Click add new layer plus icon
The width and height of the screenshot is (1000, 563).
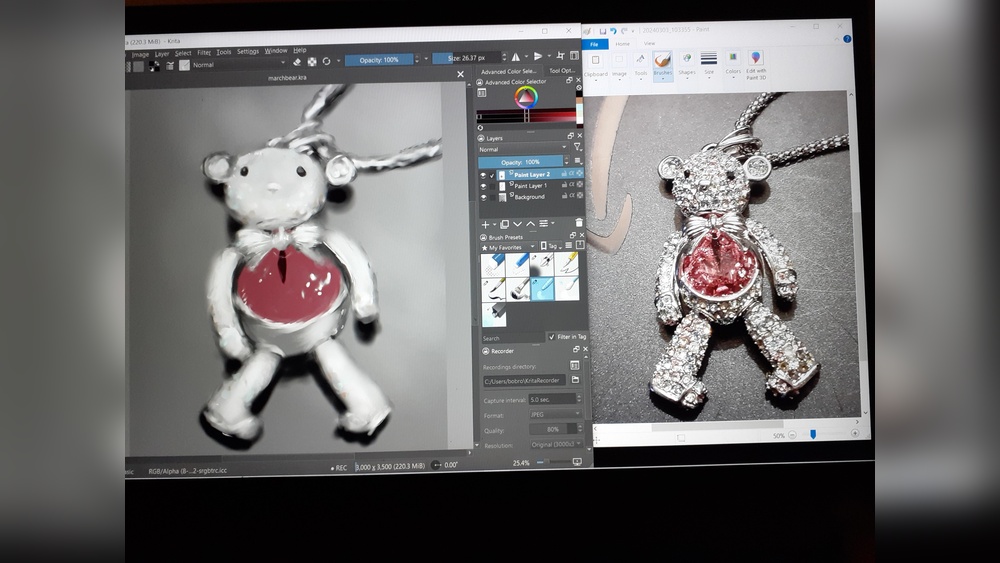point(485,224)
